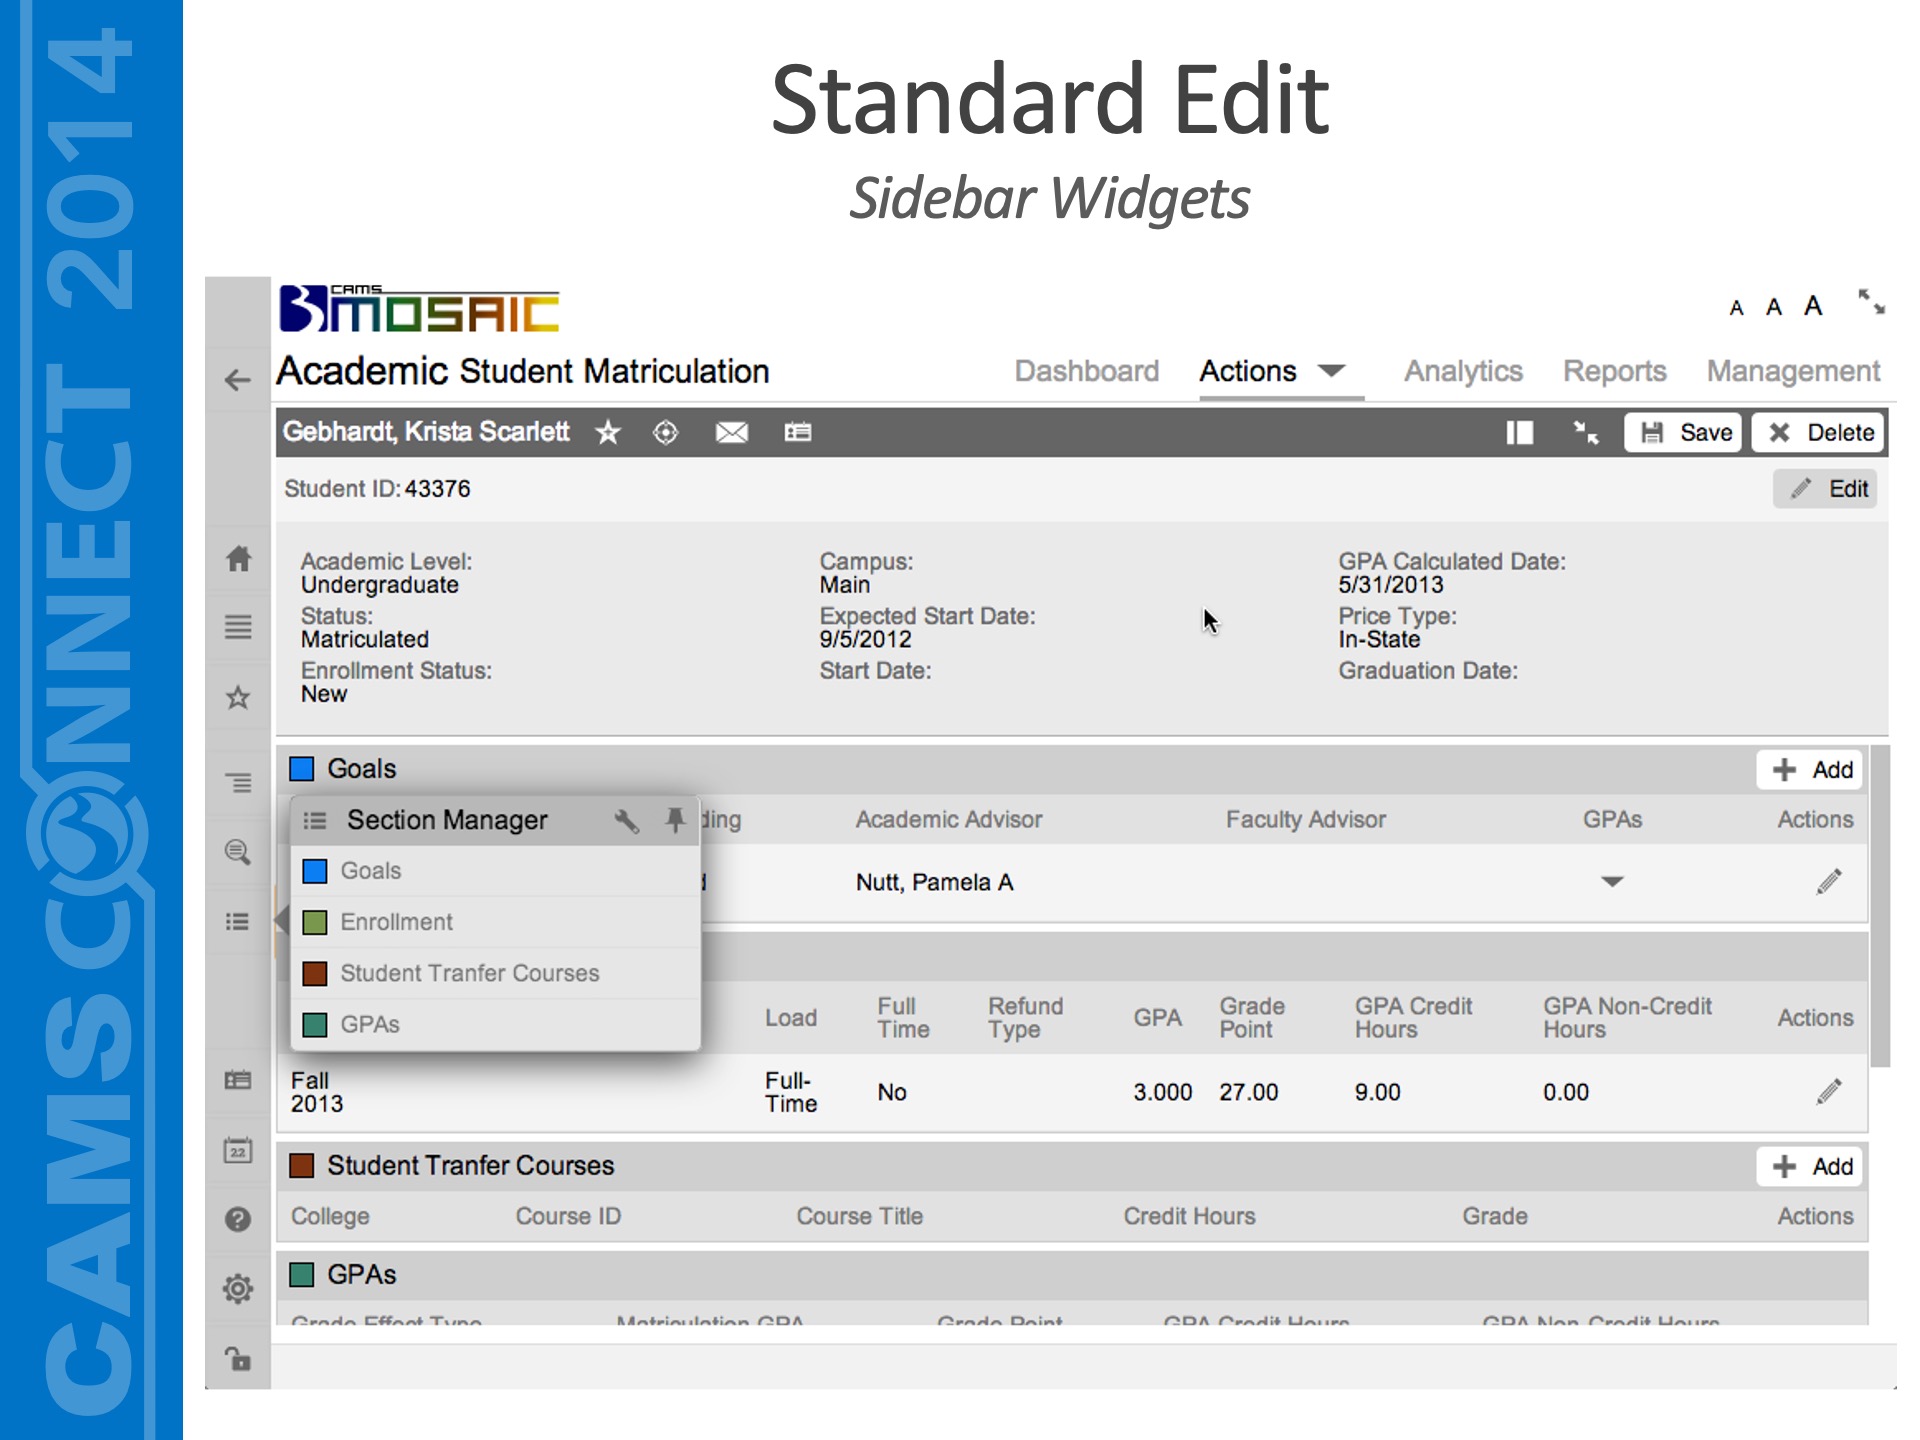Expand the GPAs dropdown arrow in Goals row

tap(1612, 882)
